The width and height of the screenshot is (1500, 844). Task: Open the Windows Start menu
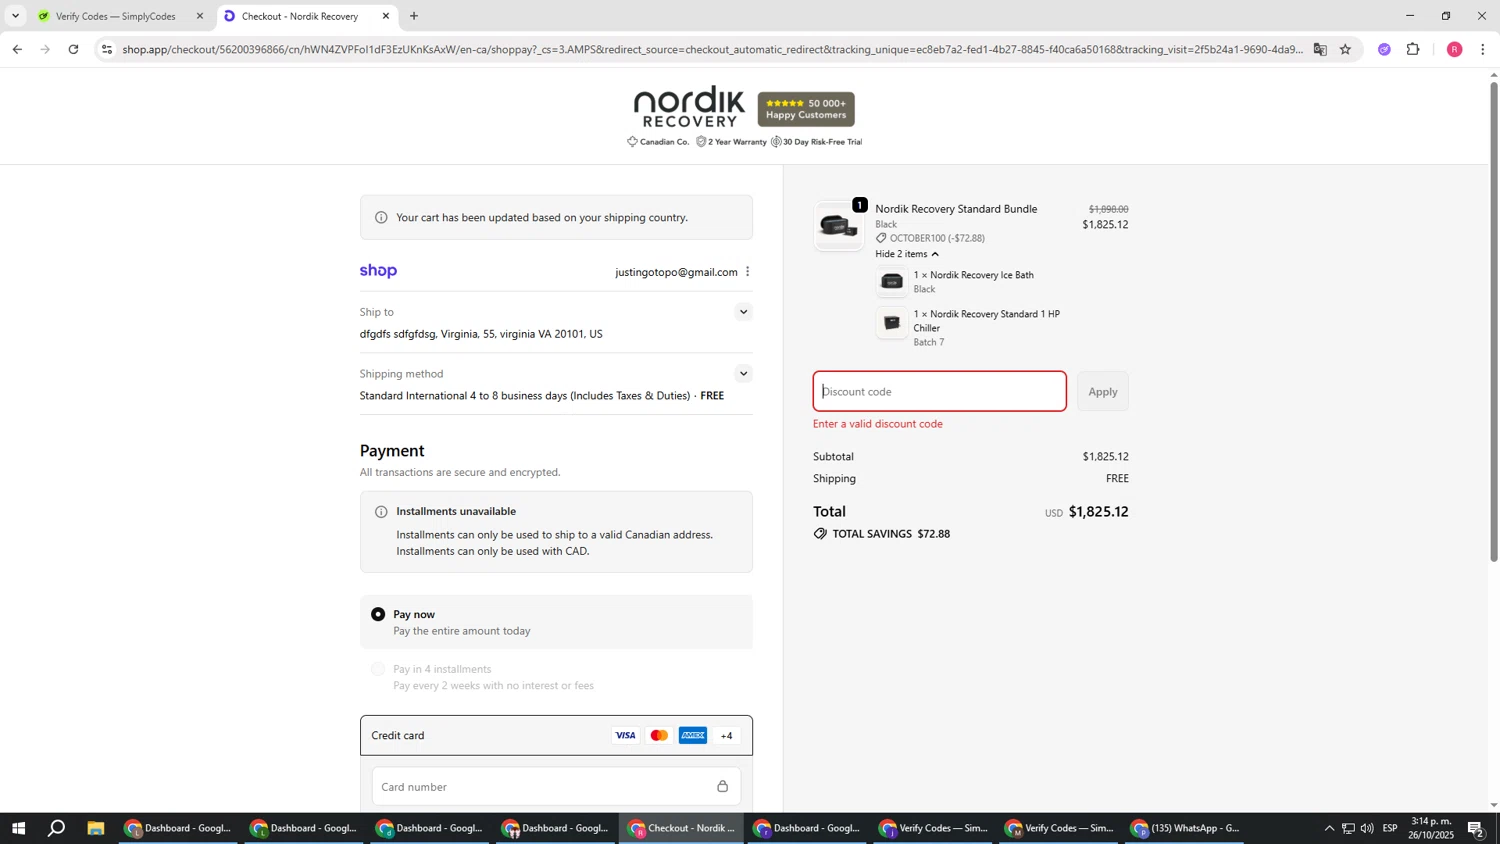[x=18, y=828]
